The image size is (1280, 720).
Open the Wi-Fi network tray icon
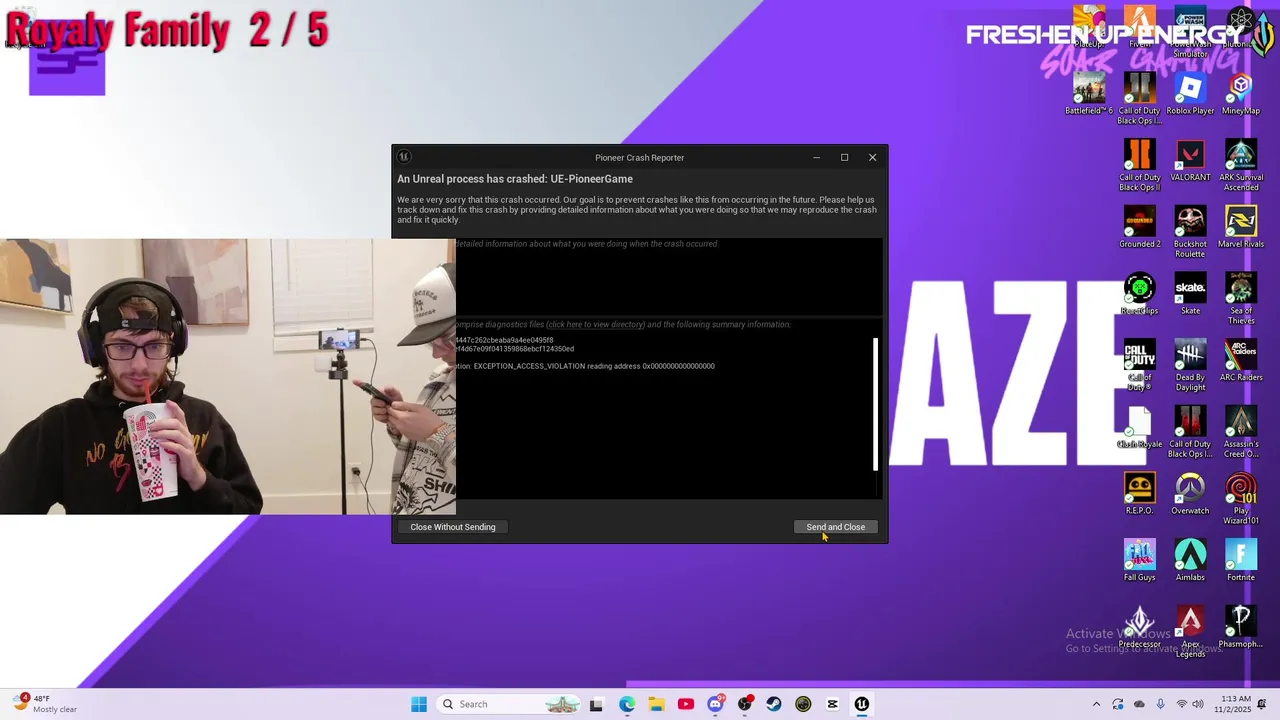pos(1182,704)
